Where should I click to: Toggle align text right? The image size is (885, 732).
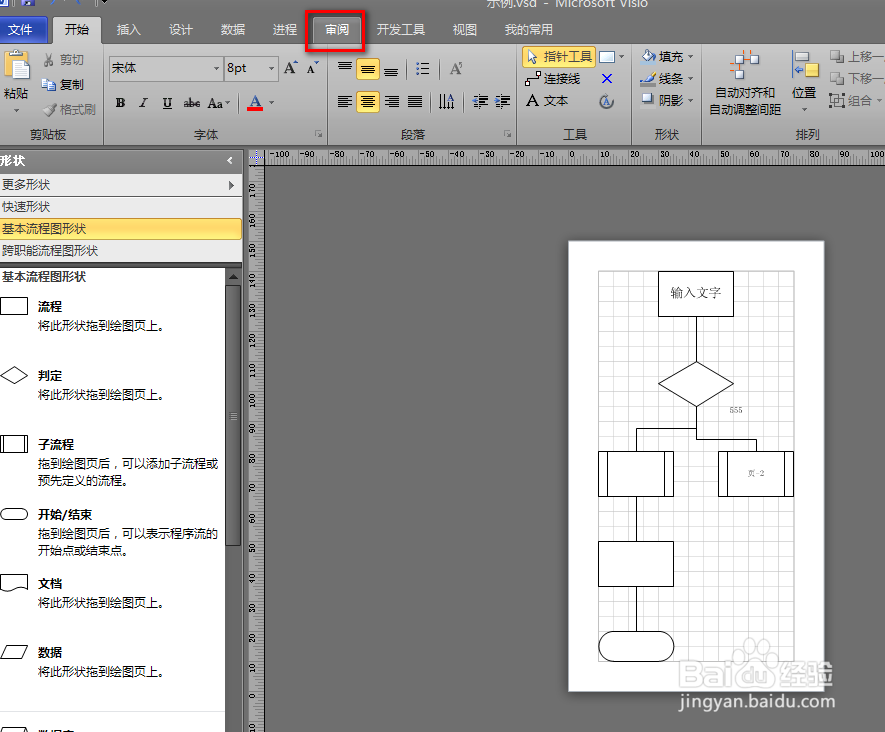pos(392,102)
